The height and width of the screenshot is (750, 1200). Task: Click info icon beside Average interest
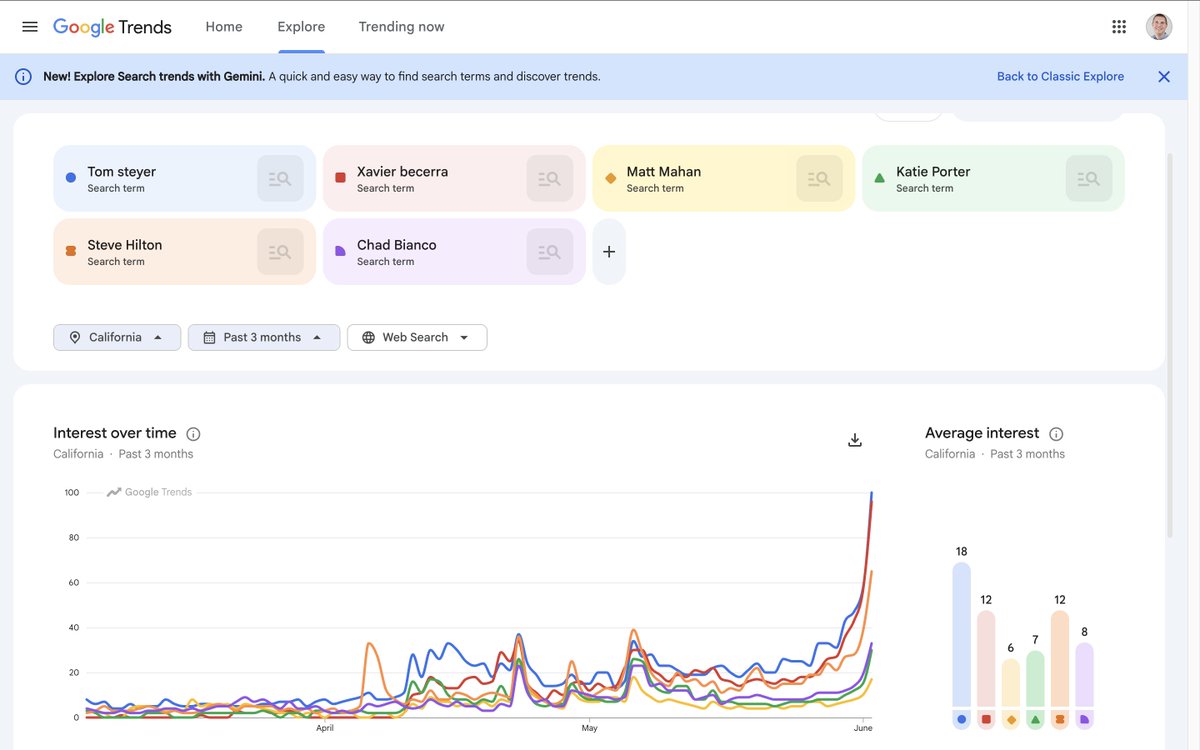point(1056,434)
